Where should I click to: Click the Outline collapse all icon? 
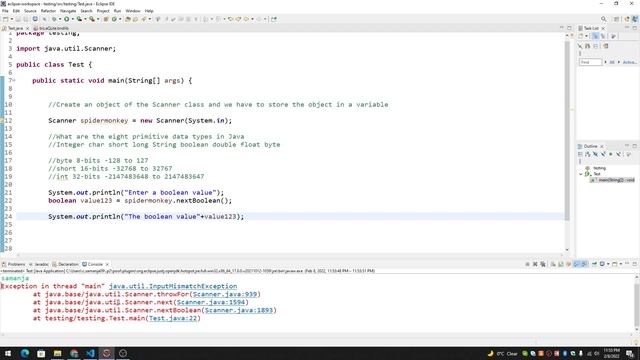(580, 154)
